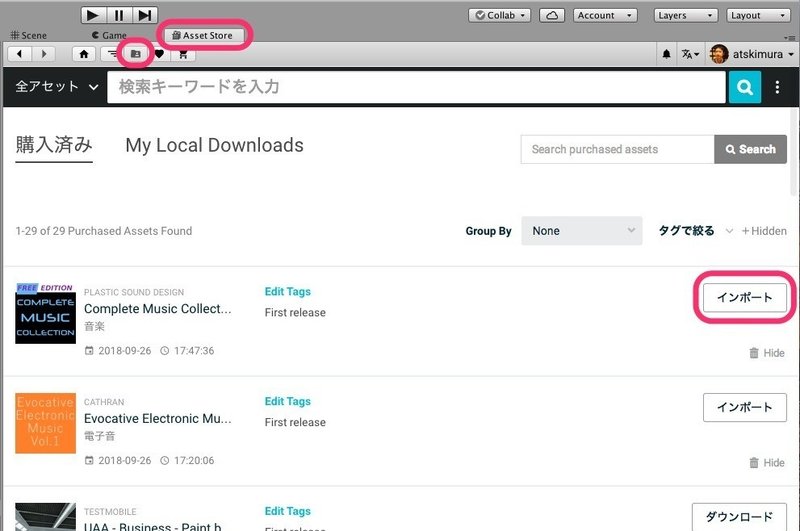
Task: Click the 音楽 category label
Action: [94, 326]
